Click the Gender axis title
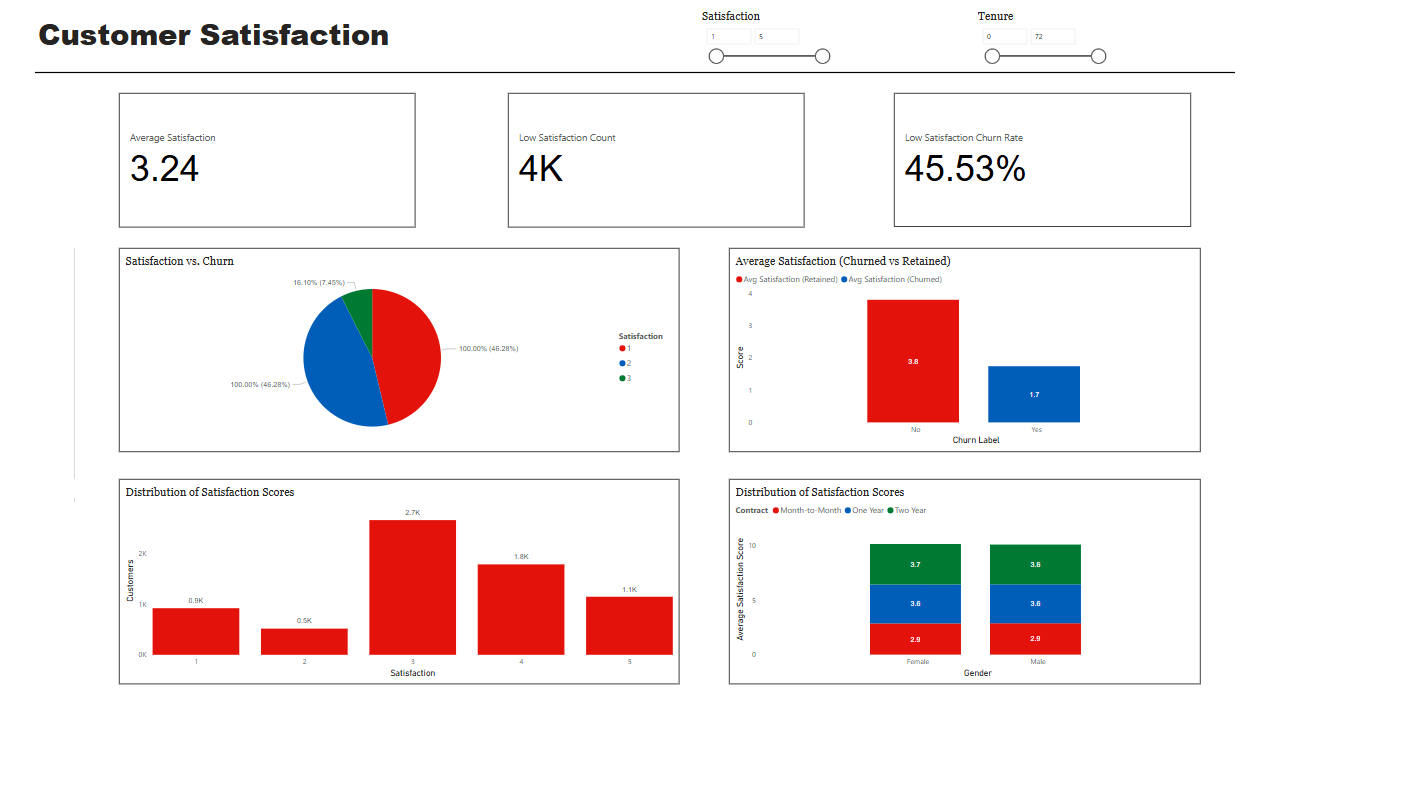1402x809 pixels. click(977, 673)
